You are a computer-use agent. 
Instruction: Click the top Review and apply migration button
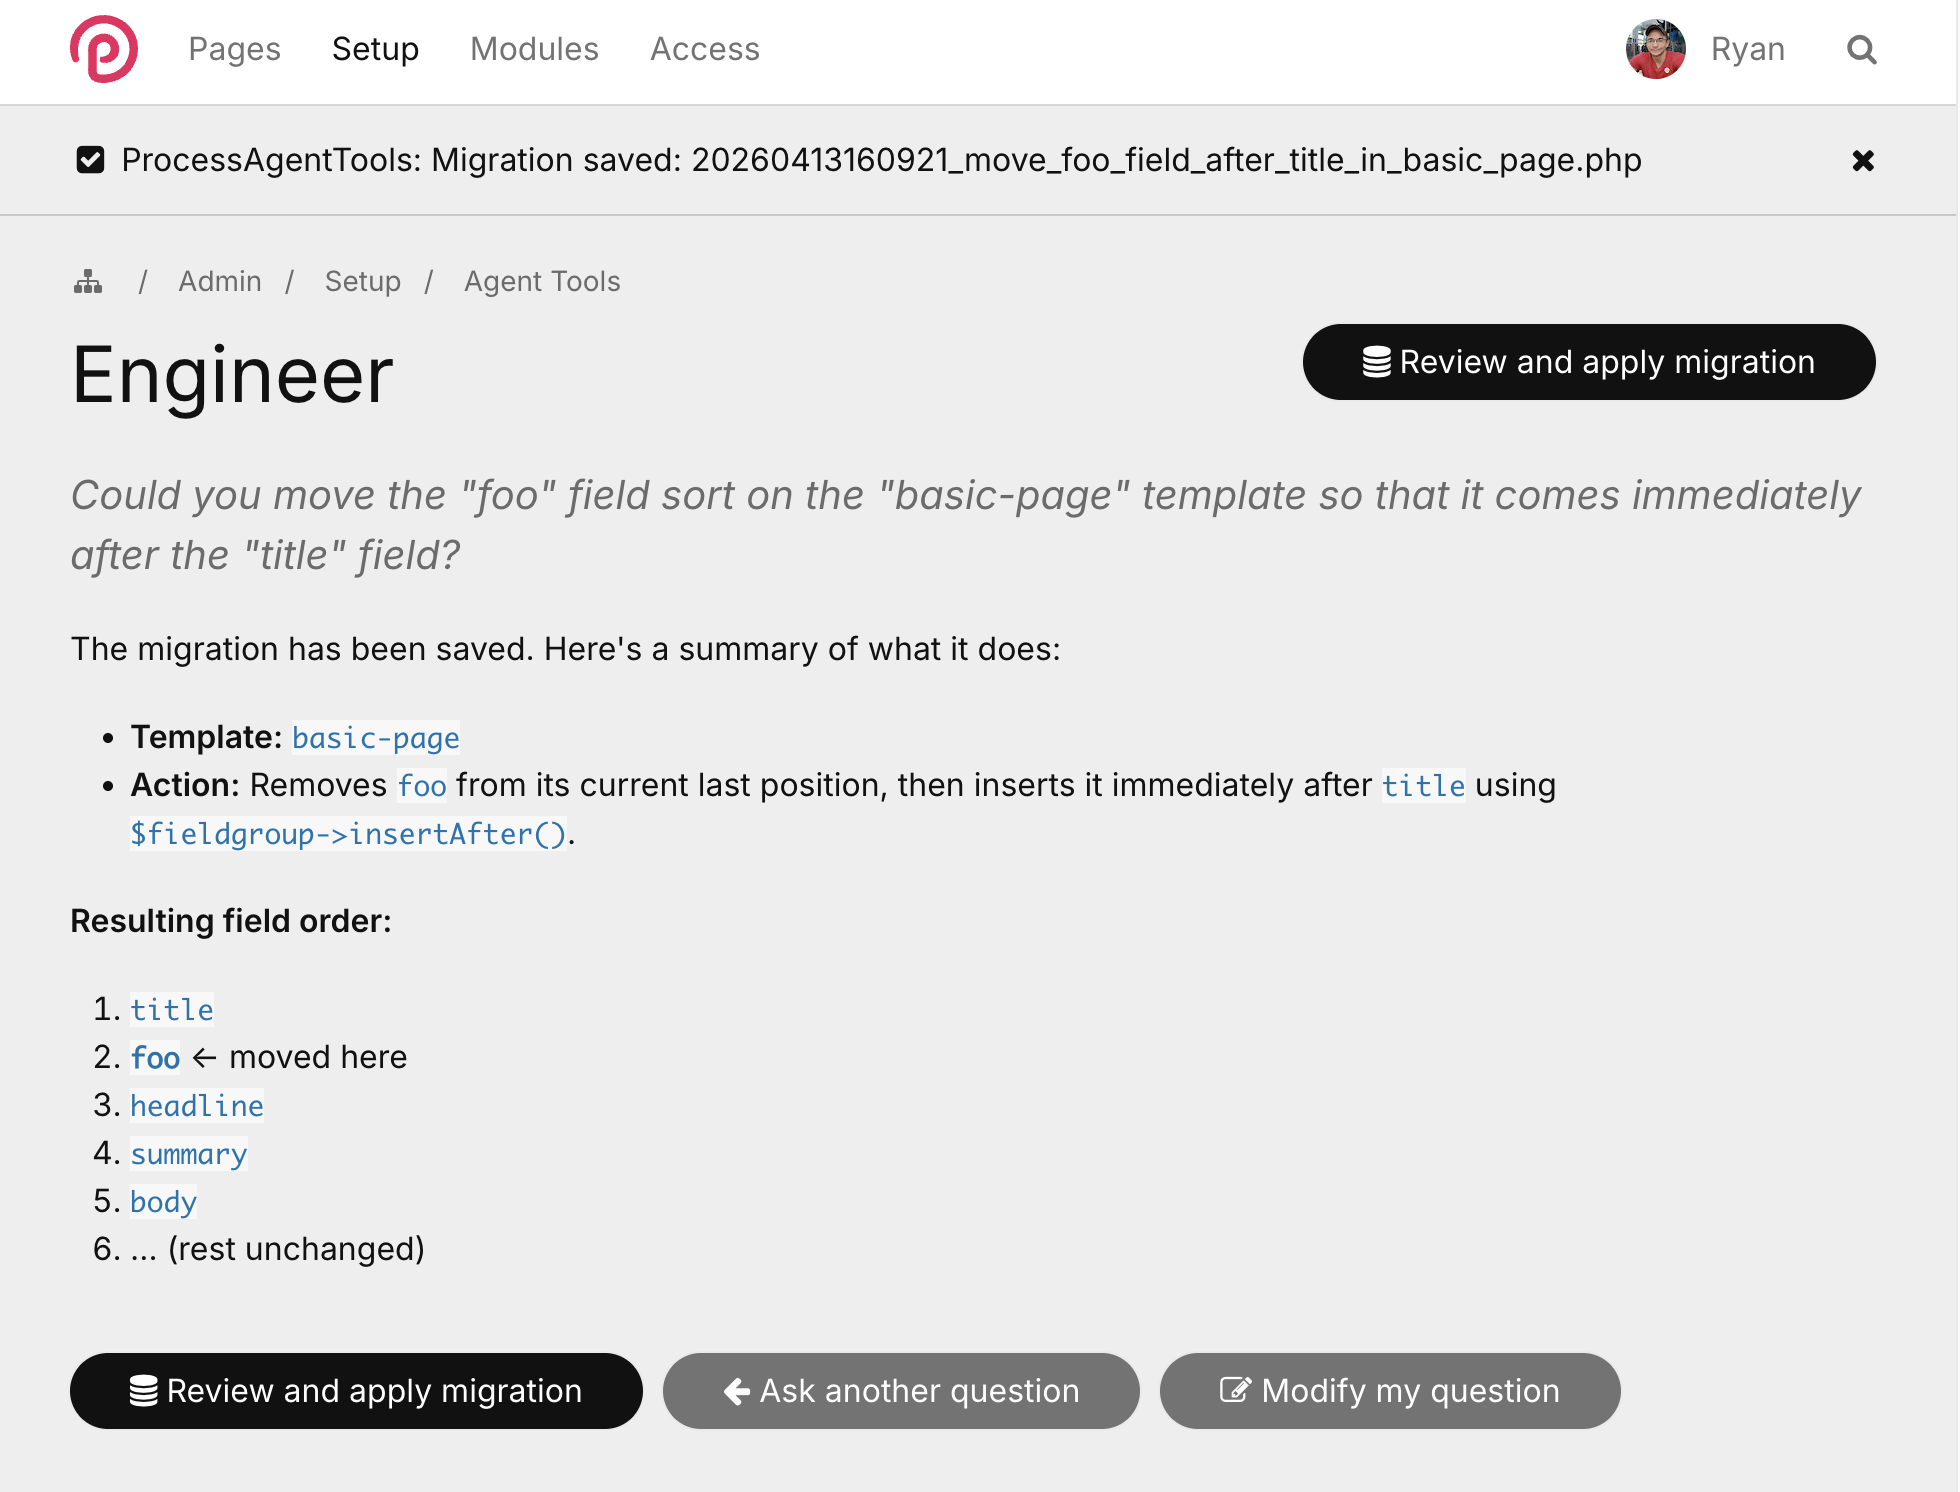[x=1588, y=362]
